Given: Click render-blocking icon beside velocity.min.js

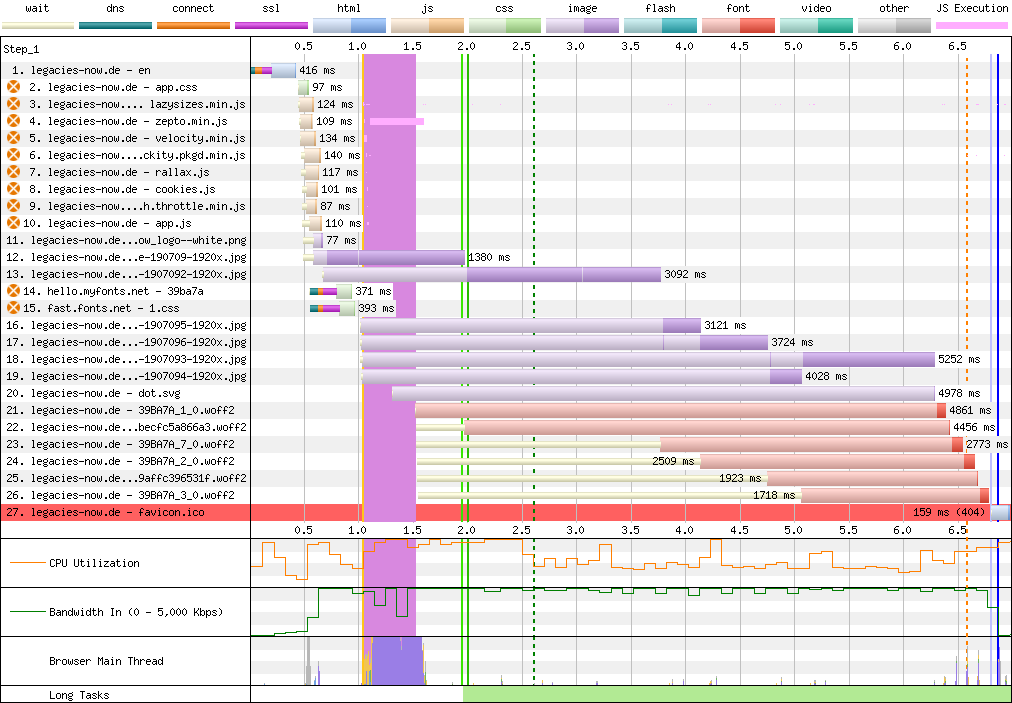Looking at the screenshot, I should (x=13, y=138).
